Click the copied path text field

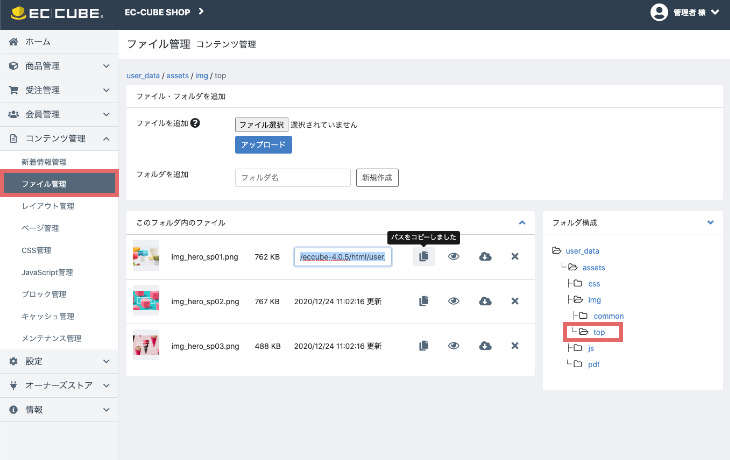pyautogui.click(x=343, y=257)
